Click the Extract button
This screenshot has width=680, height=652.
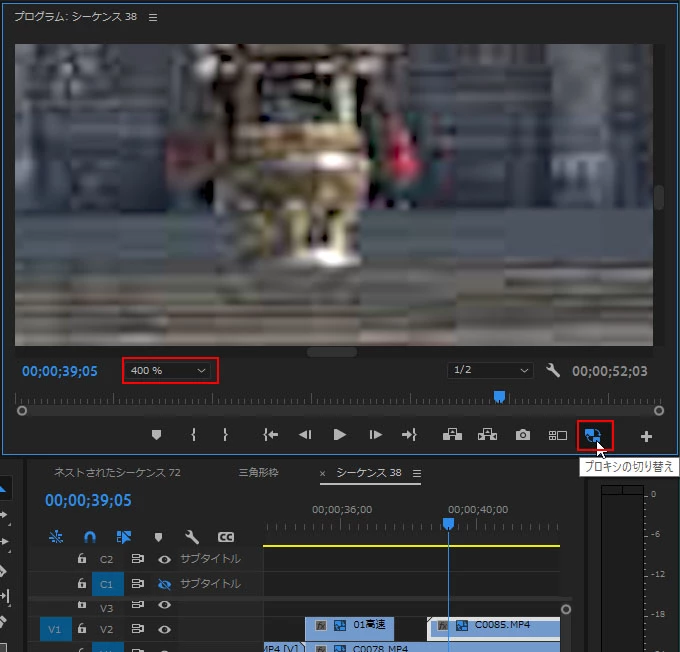(x=487, y=435)
